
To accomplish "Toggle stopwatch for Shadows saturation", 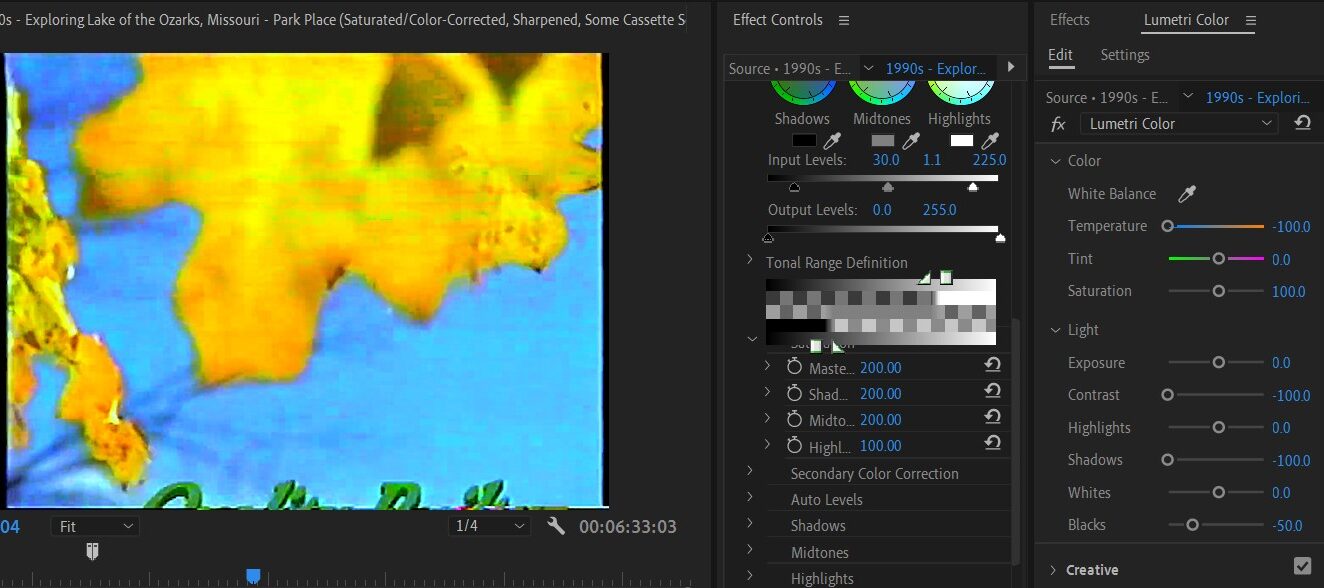I will tap(794, 393).
